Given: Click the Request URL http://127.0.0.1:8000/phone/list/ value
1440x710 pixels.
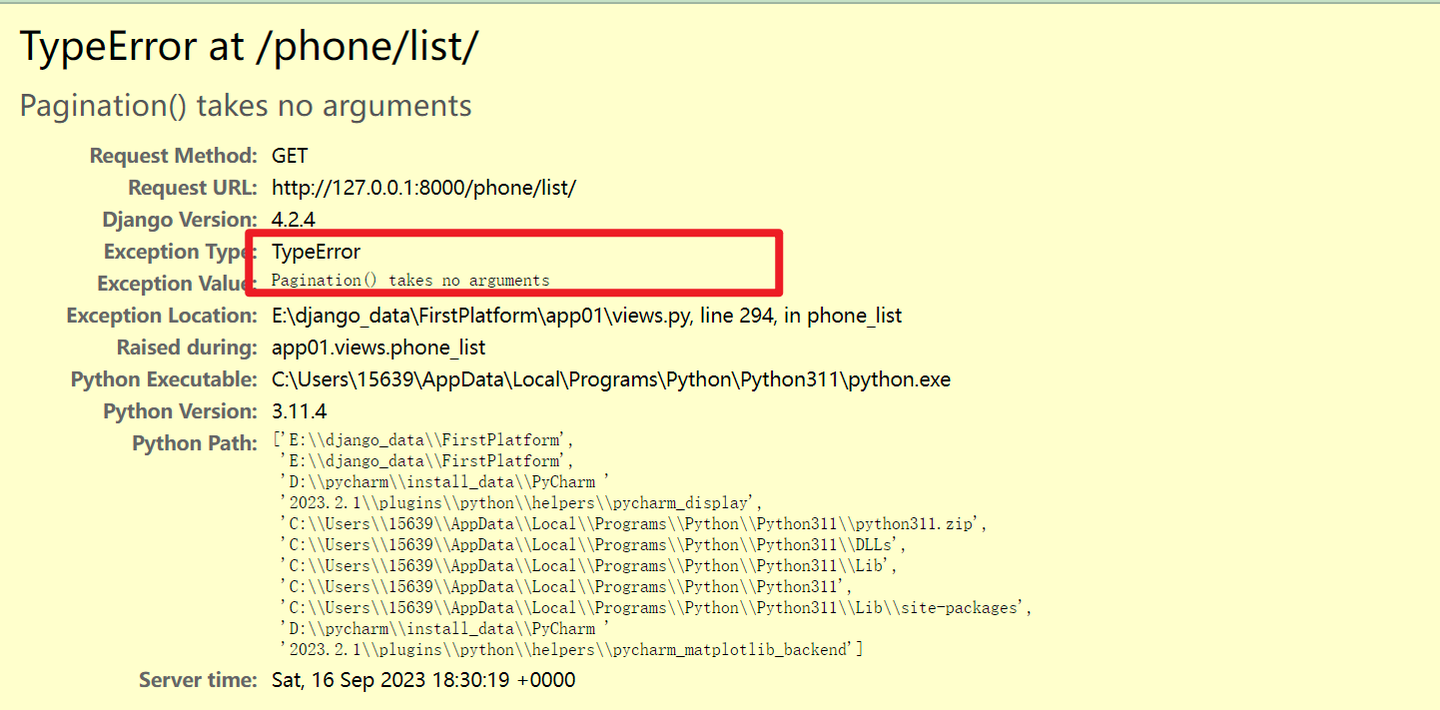Looking at the screenshot, I should click(x=423, y=187).
